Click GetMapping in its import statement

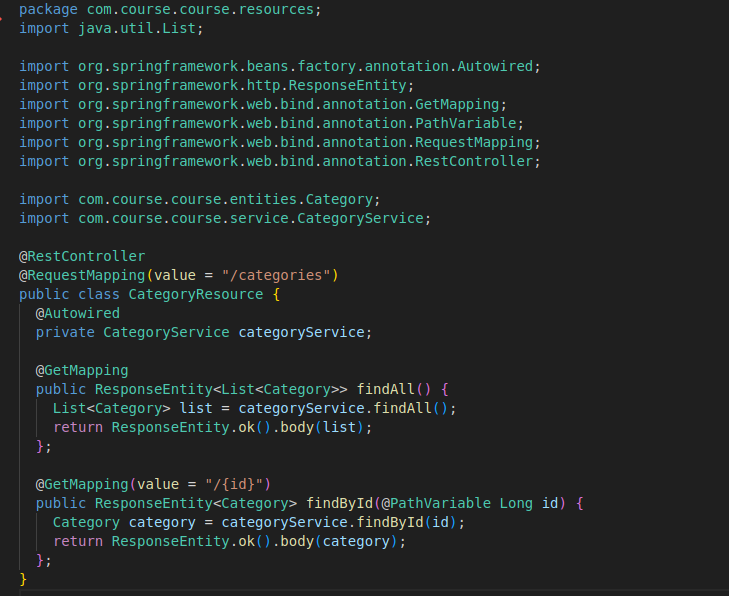click(x=457, y=104)
